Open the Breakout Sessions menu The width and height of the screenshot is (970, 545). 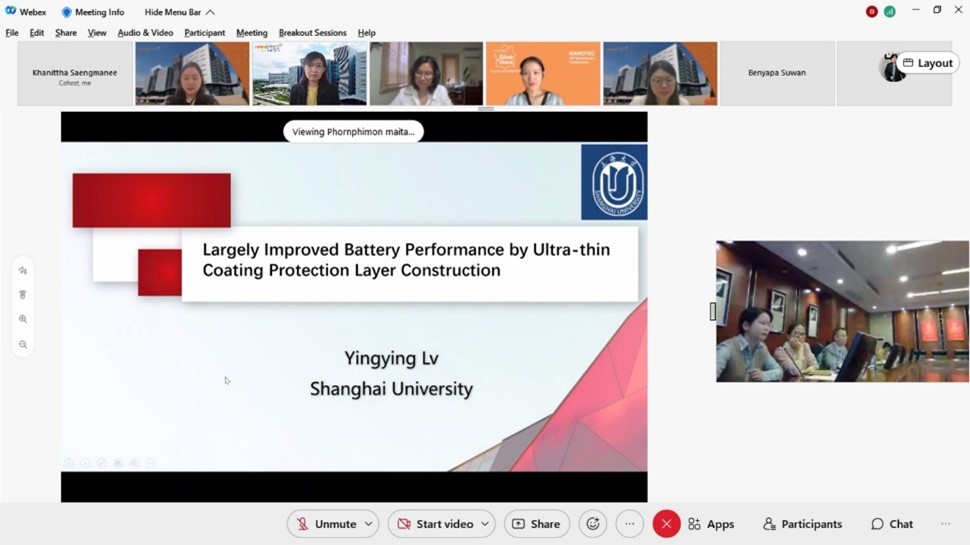click(x=312, y=33)
